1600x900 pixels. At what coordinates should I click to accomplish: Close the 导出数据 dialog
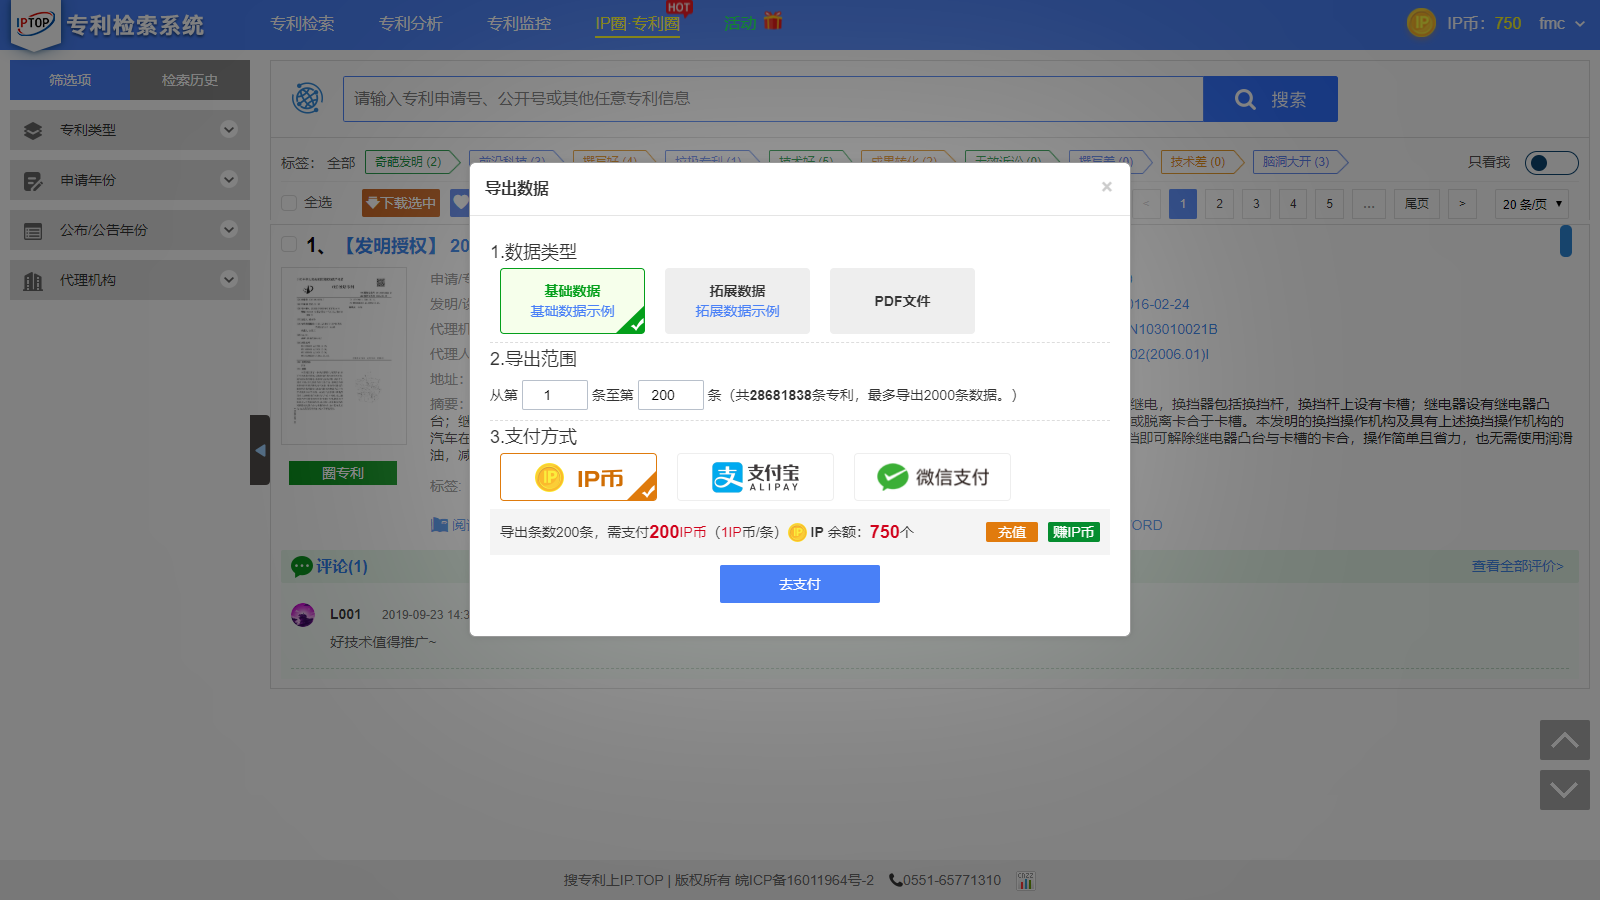click(1106, 187)
